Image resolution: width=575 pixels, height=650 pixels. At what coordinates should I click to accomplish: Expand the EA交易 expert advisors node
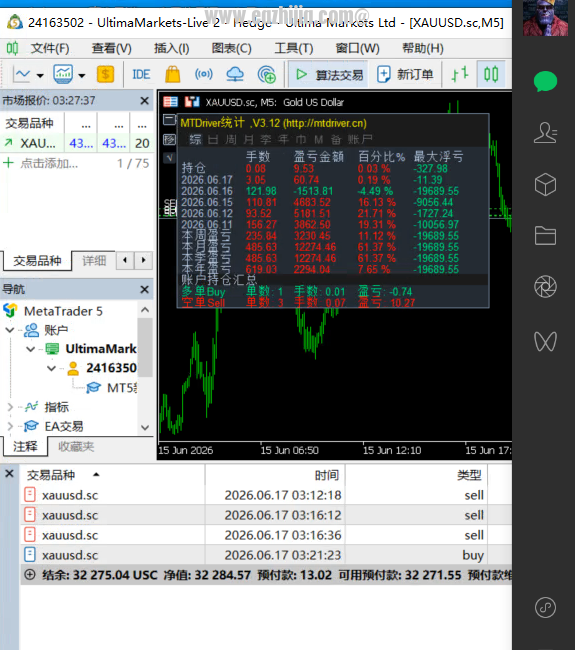pyautogui.click(x=10, y=426)
